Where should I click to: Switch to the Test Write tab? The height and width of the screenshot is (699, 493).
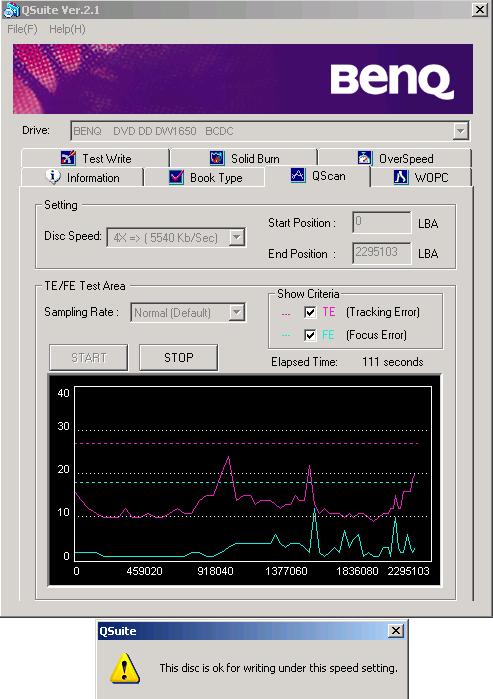[95, 158]
